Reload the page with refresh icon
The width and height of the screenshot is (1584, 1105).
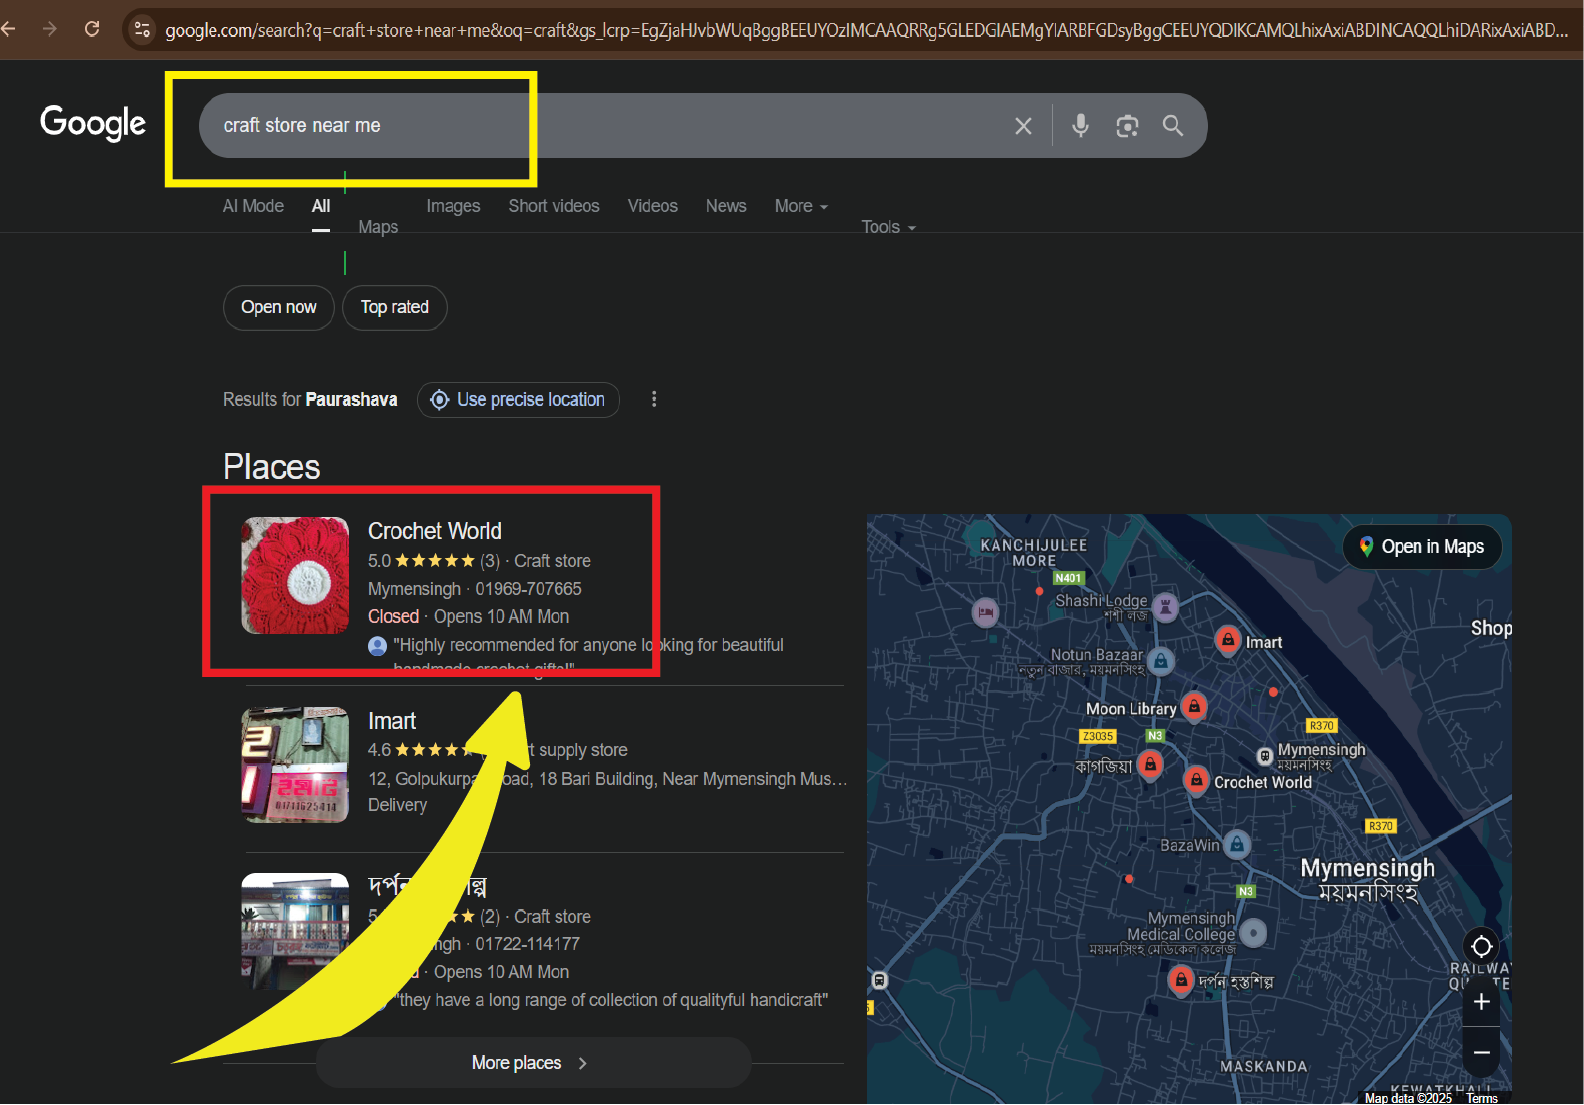tap(92, 29)
